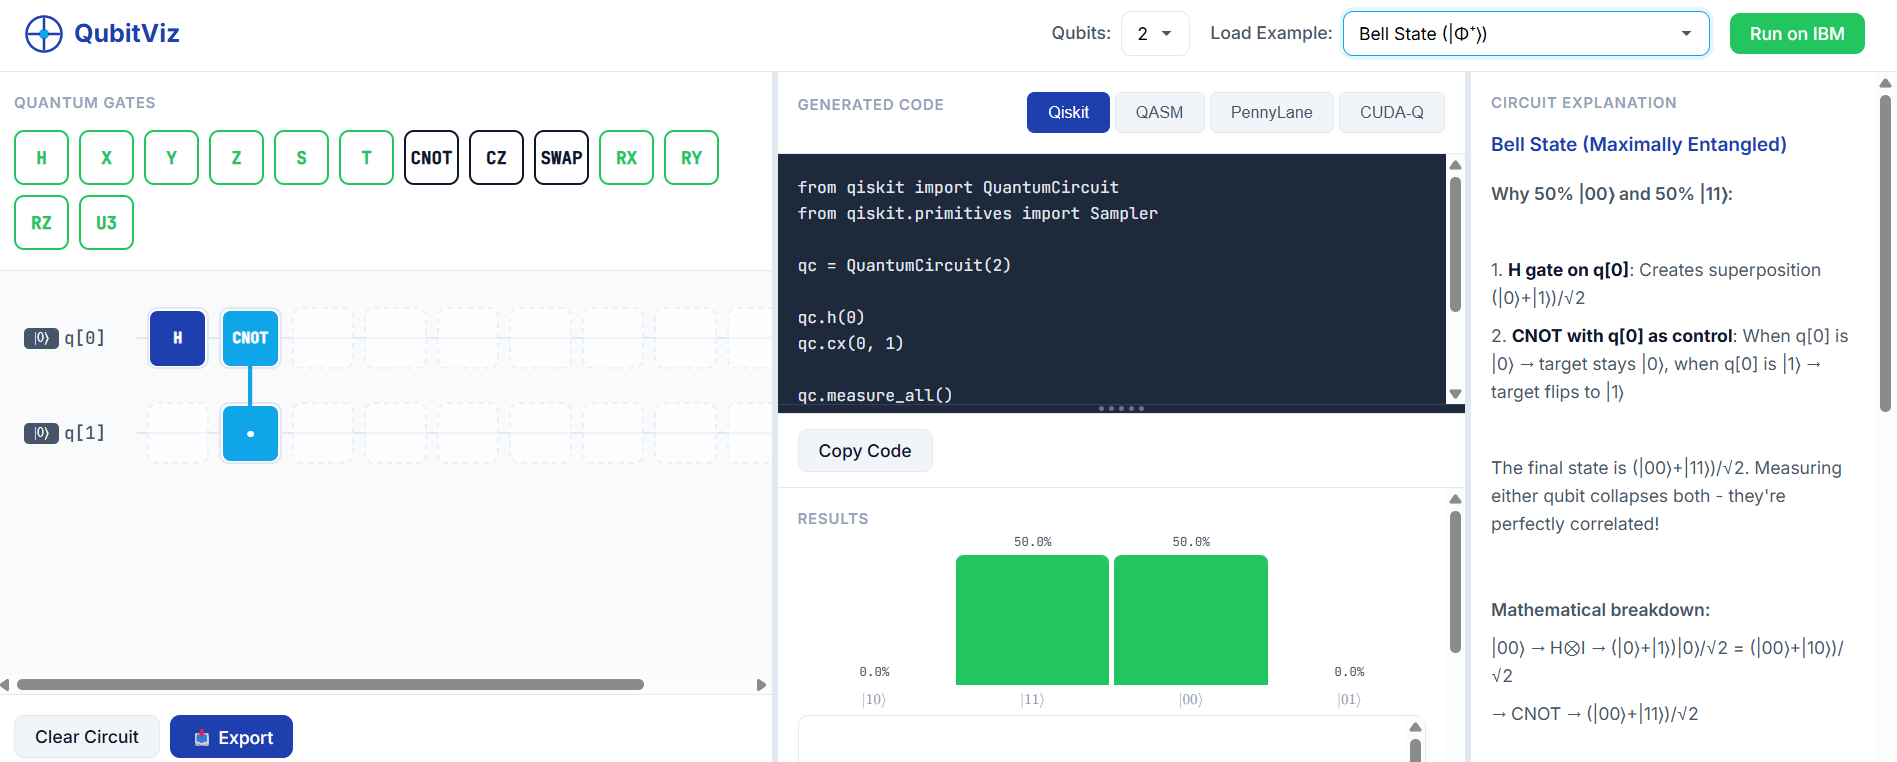Click the Run on IBM button
This screenshot has width=1897, height=762.
tap(1797, 33)
